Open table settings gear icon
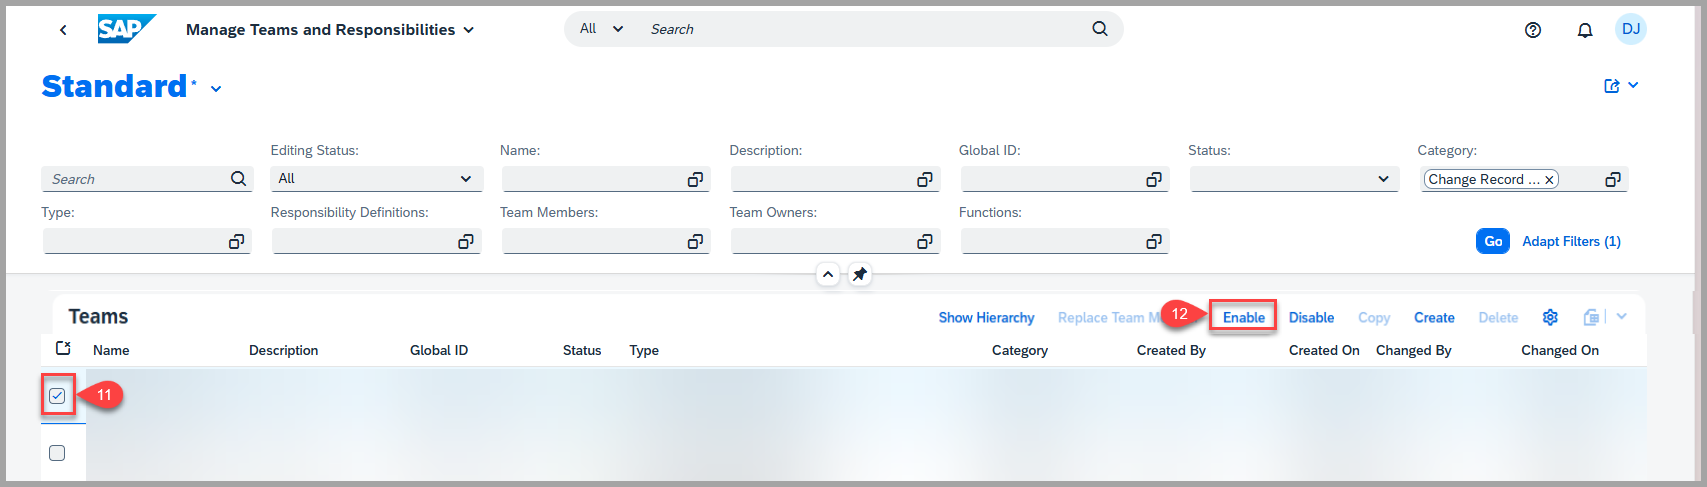 1550,317
